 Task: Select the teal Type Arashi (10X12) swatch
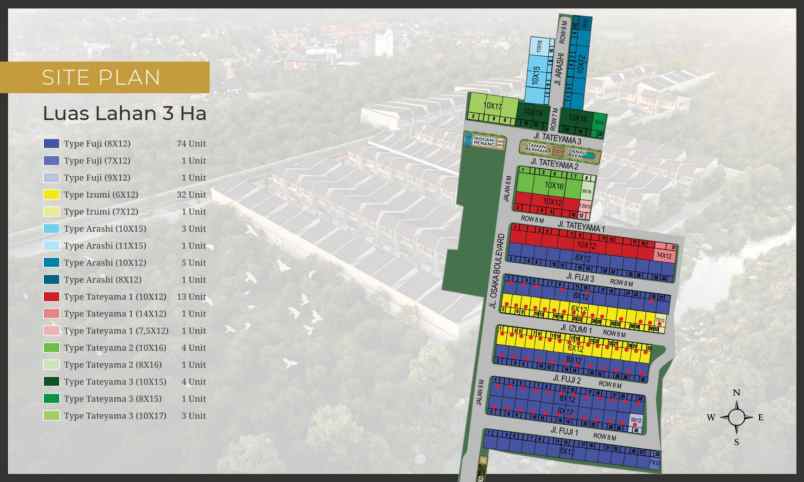51,262
